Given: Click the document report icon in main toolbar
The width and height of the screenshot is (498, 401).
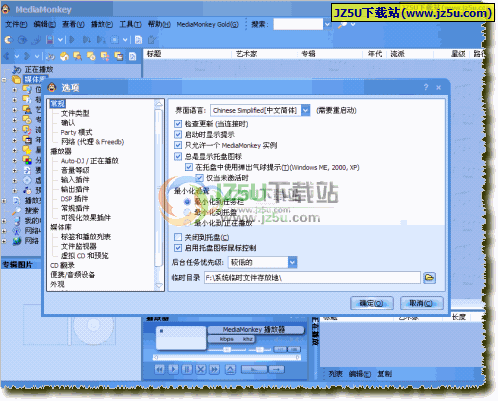Looking at the screenshot, I should (x=138, y=40).
